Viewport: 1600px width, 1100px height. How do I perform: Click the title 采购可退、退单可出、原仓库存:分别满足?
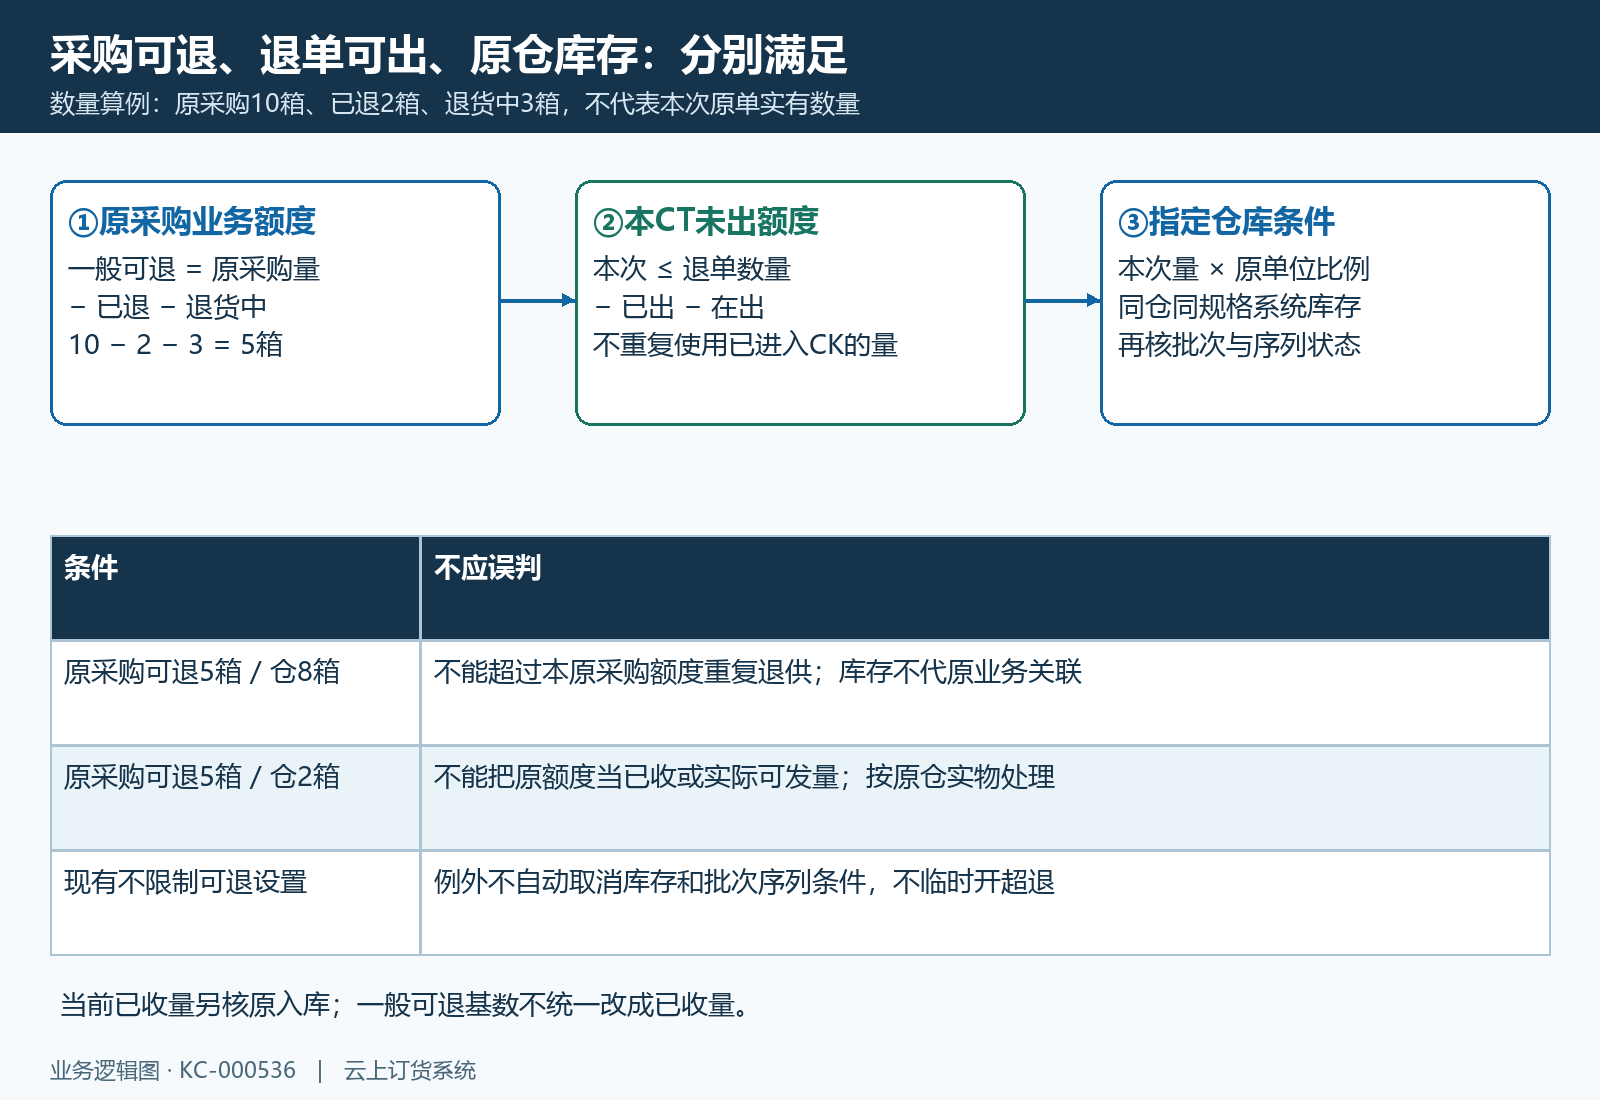click(449, 55)
